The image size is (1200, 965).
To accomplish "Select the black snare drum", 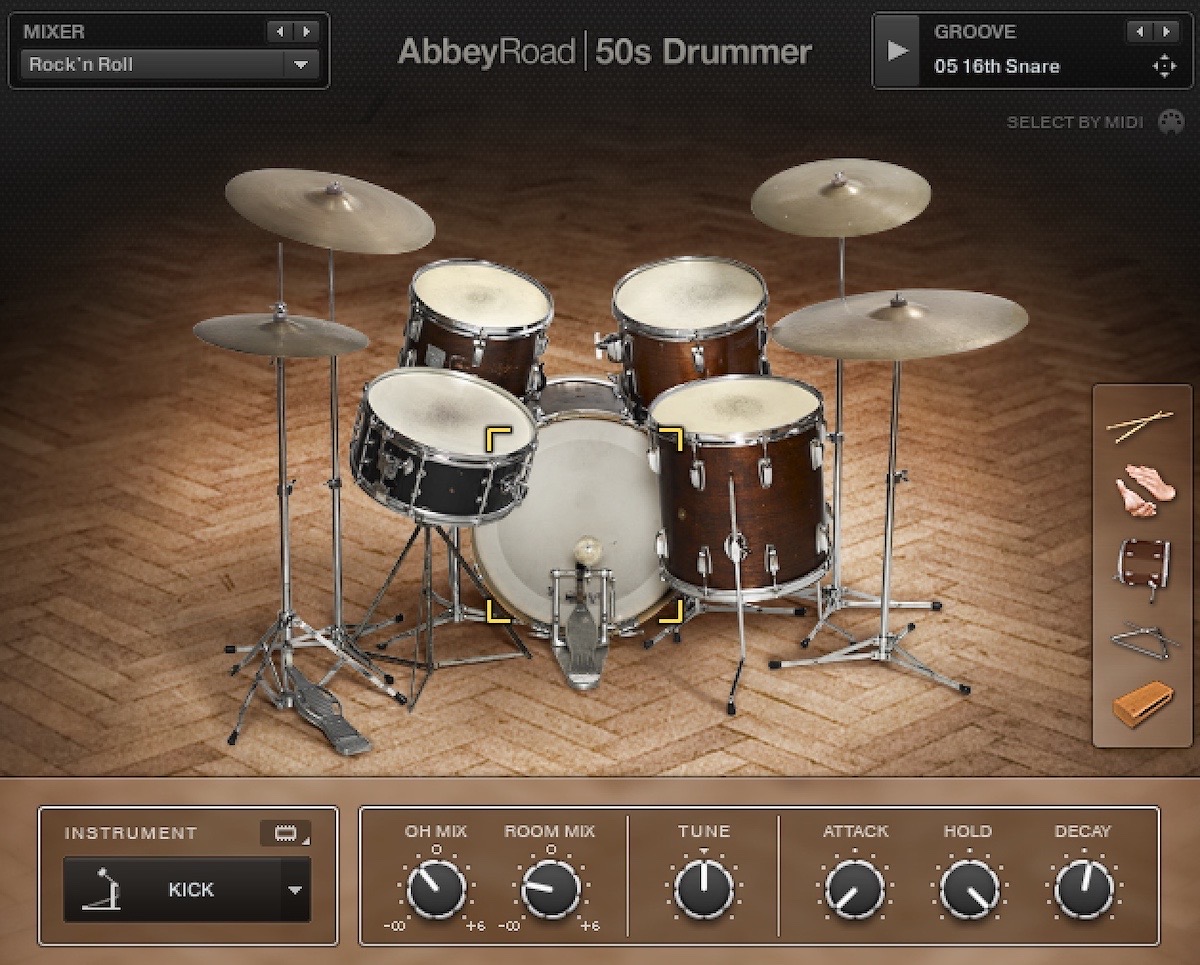I will coord(444,445).
